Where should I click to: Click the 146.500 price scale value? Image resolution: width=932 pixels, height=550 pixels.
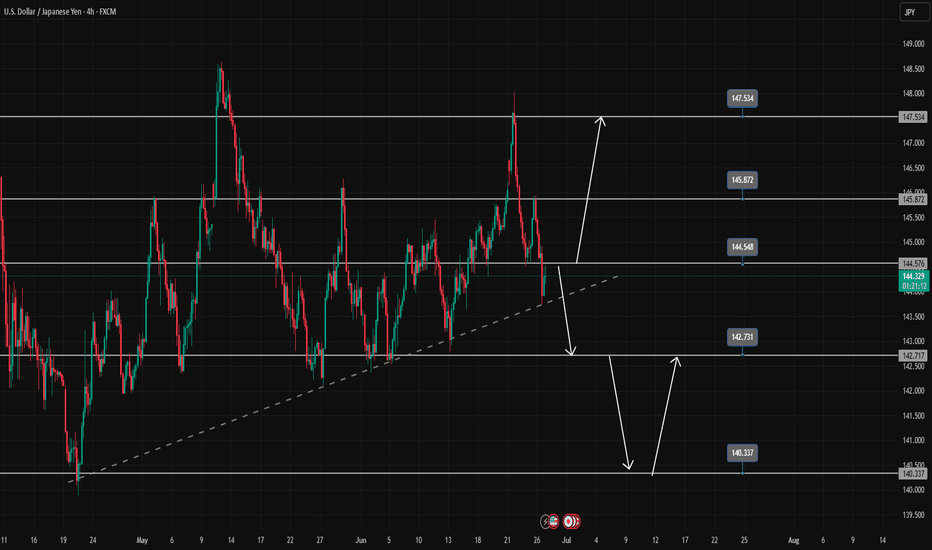click(914, 168)
